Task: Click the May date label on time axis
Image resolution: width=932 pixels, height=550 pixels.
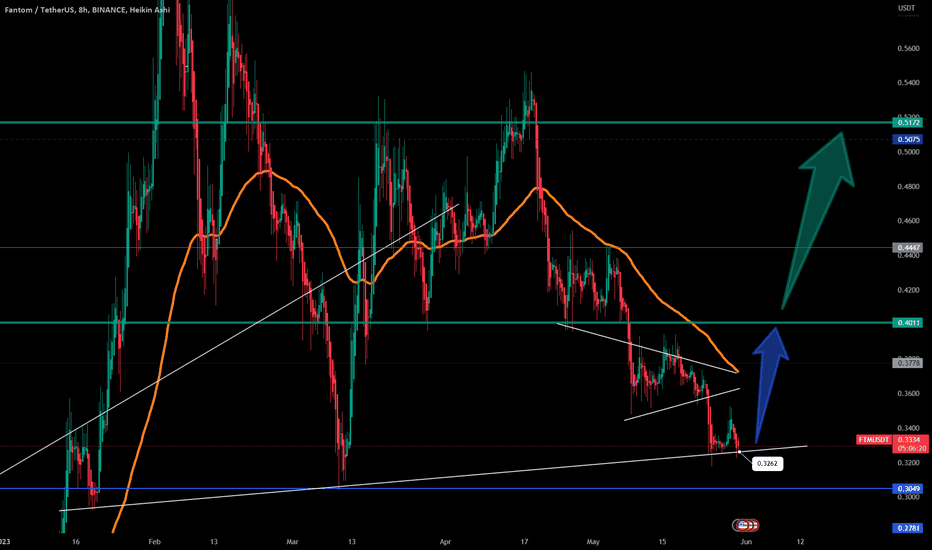Action: 593,542
